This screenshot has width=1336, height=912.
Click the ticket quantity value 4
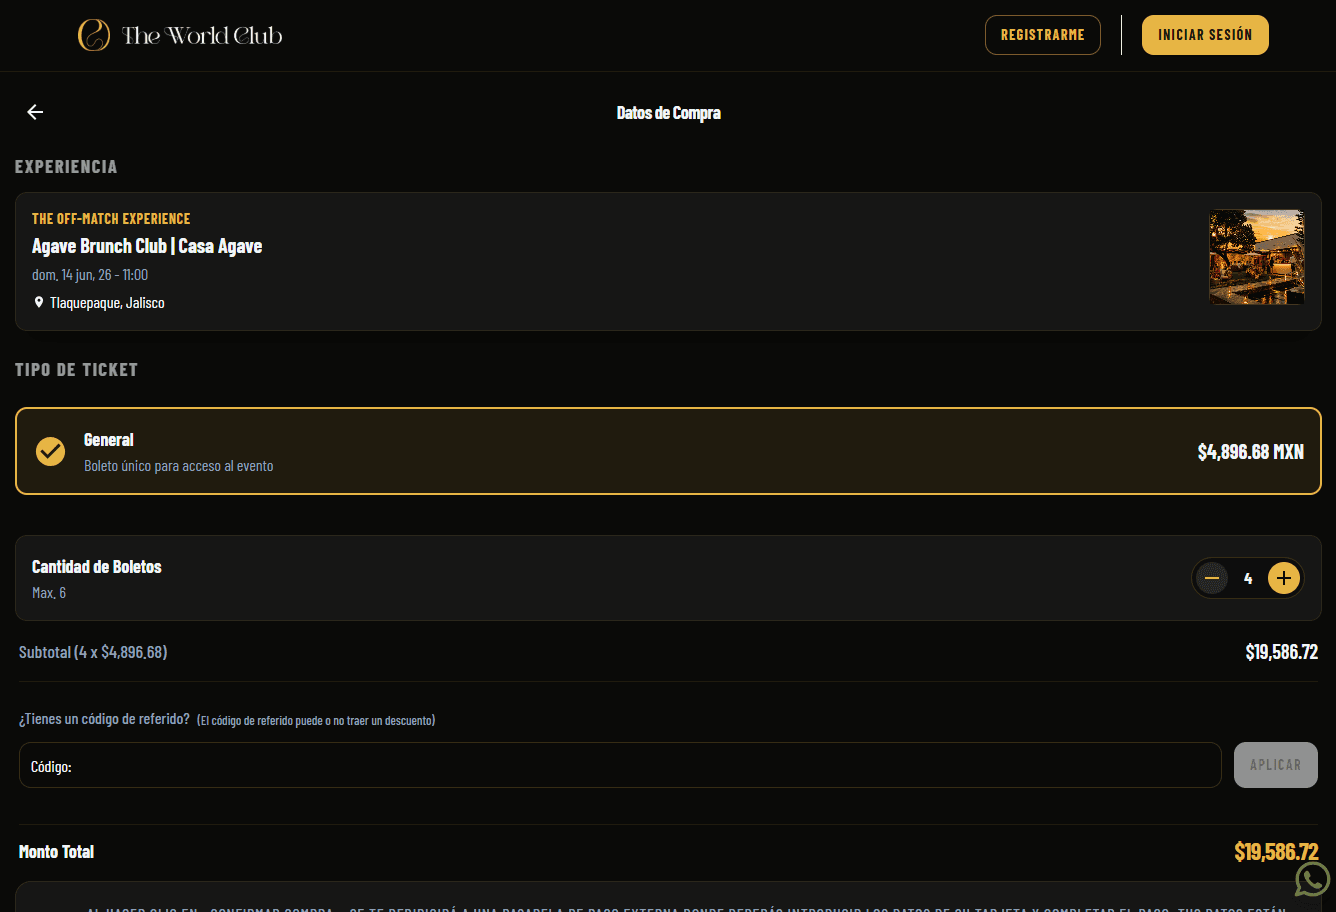(1248, 578)
